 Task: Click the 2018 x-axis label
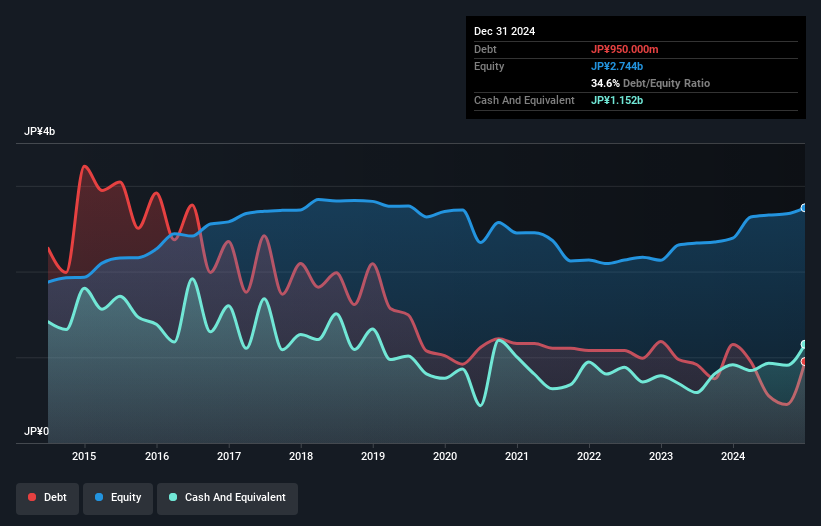301,456
